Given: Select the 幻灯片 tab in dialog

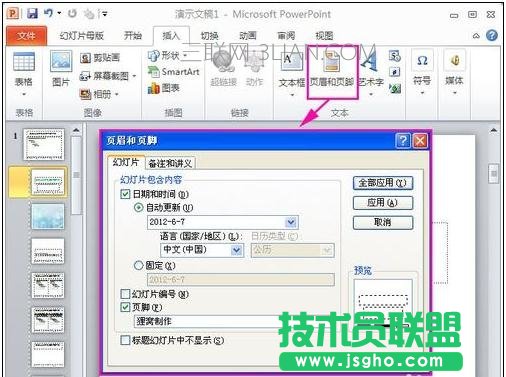Looking at the screenshot, I should (125, 163).
